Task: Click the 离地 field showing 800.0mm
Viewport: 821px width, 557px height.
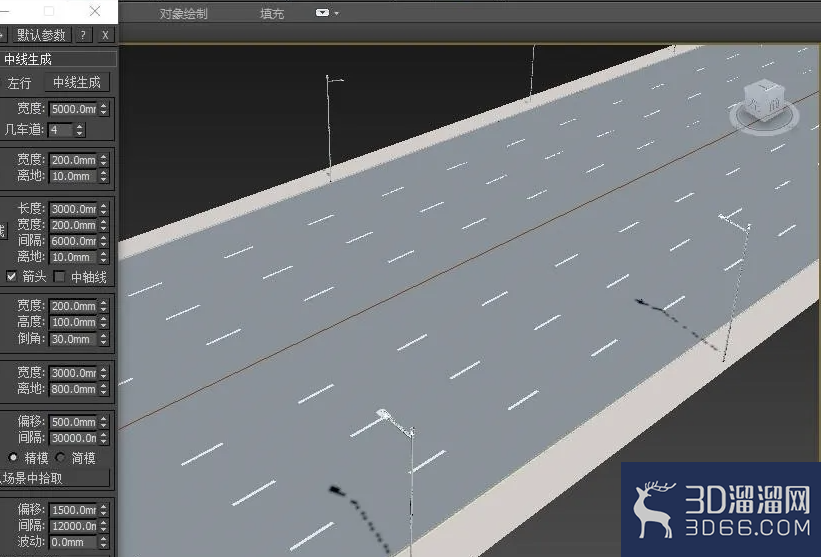Action: coord(74,389)
